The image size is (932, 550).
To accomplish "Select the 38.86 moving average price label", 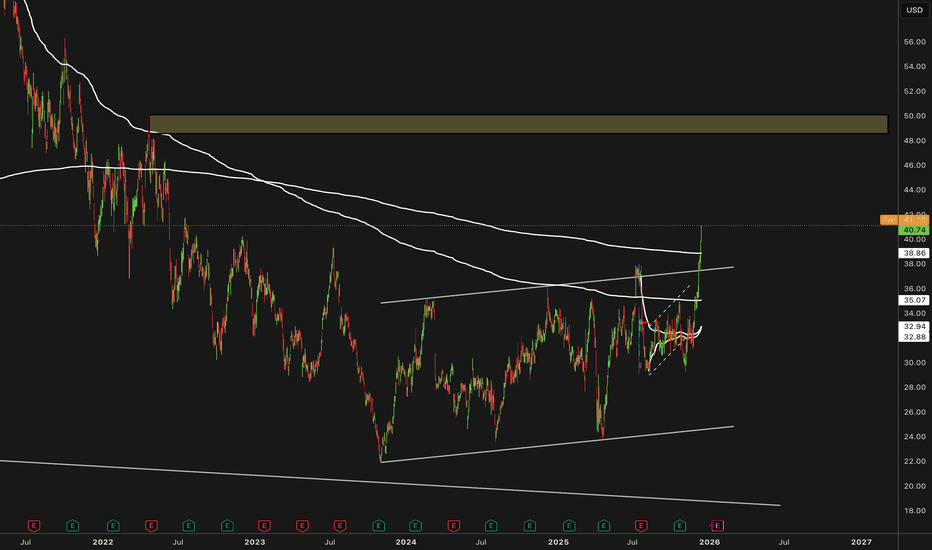I will [914, 253].
